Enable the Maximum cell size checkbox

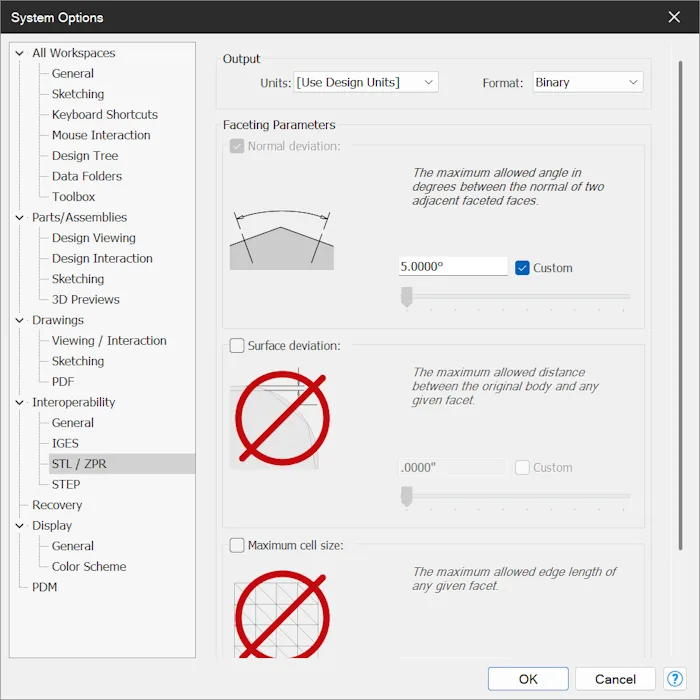[237, 545]
